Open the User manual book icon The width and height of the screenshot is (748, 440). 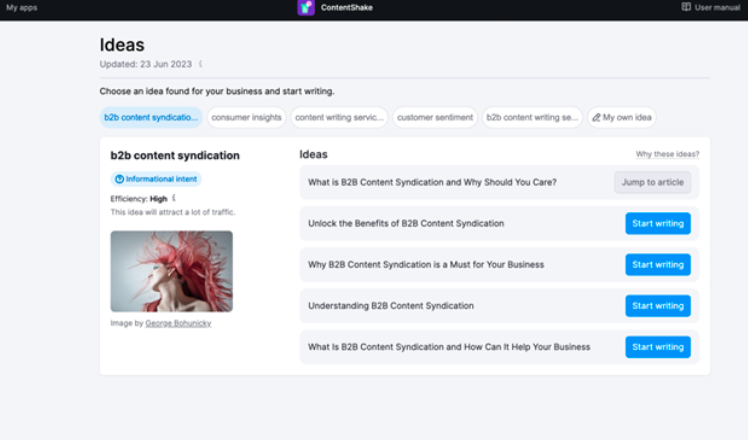[x=686, y=7]
